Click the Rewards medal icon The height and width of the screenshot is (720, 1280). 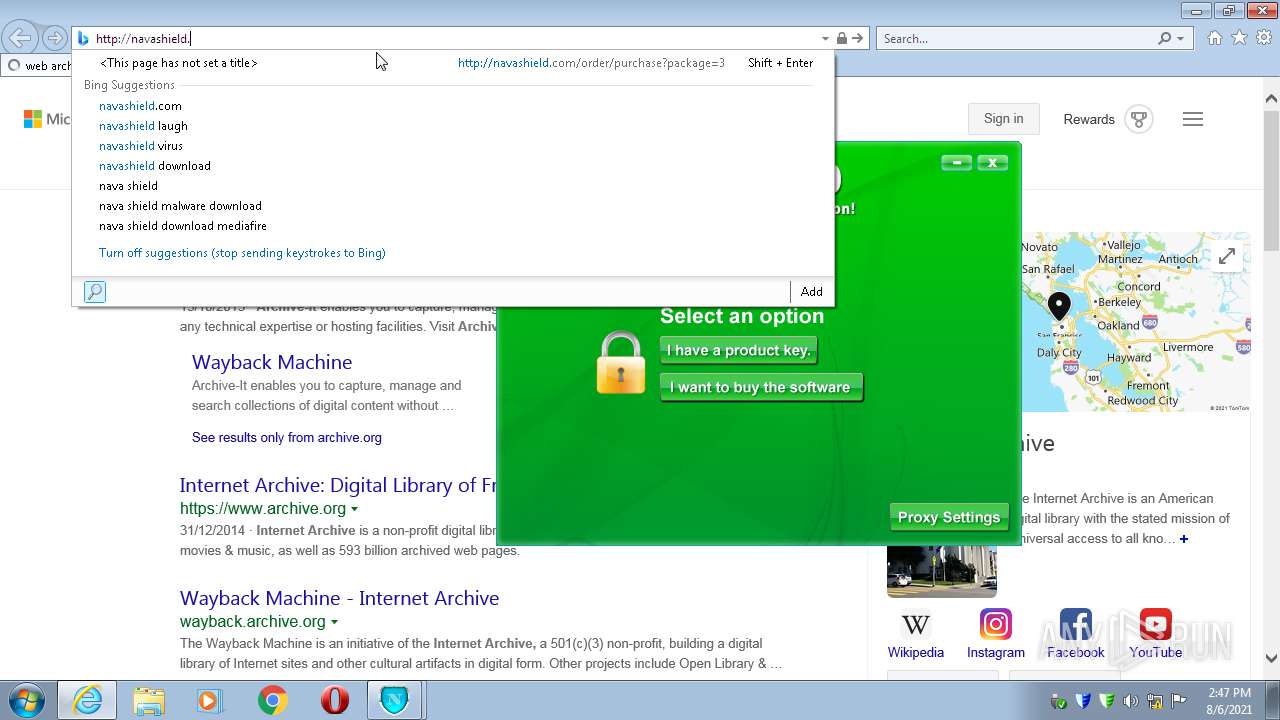(1138, 119)
